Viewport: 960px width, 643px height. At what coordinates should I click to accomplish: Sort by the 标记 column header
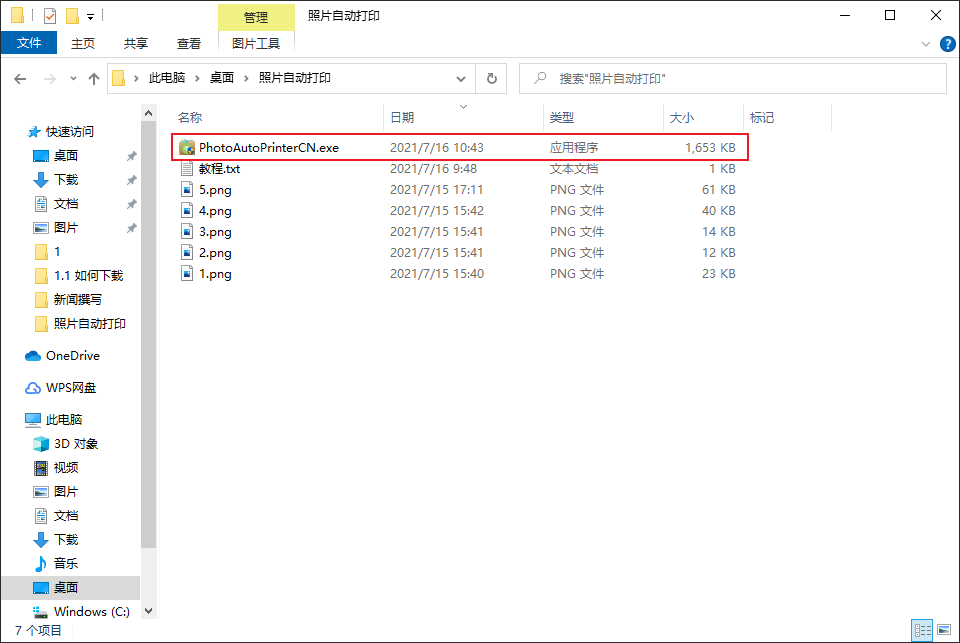click(x=762, y=118)
